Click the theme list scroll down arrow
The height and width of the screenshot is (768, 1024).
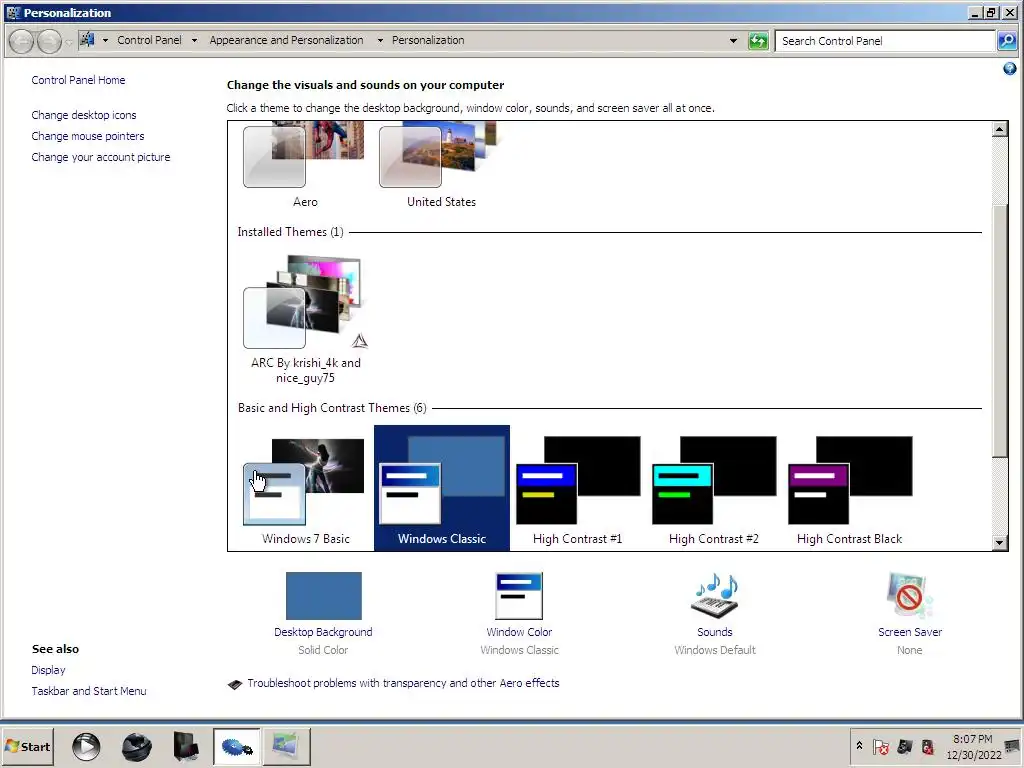point(999,542)
